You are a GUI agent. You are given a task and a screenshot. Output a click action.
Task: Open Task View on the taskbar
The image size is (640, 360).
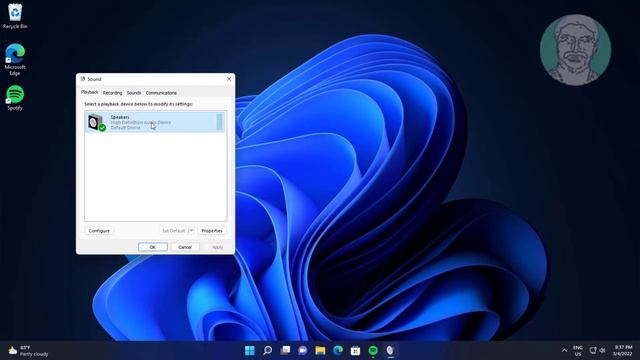(x=285, y=350)
